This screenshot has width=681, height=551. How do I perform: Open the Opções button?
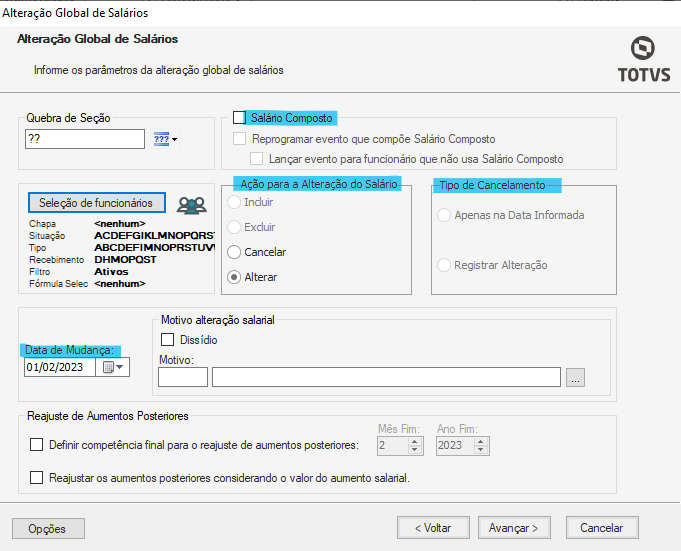coord(48,528)
